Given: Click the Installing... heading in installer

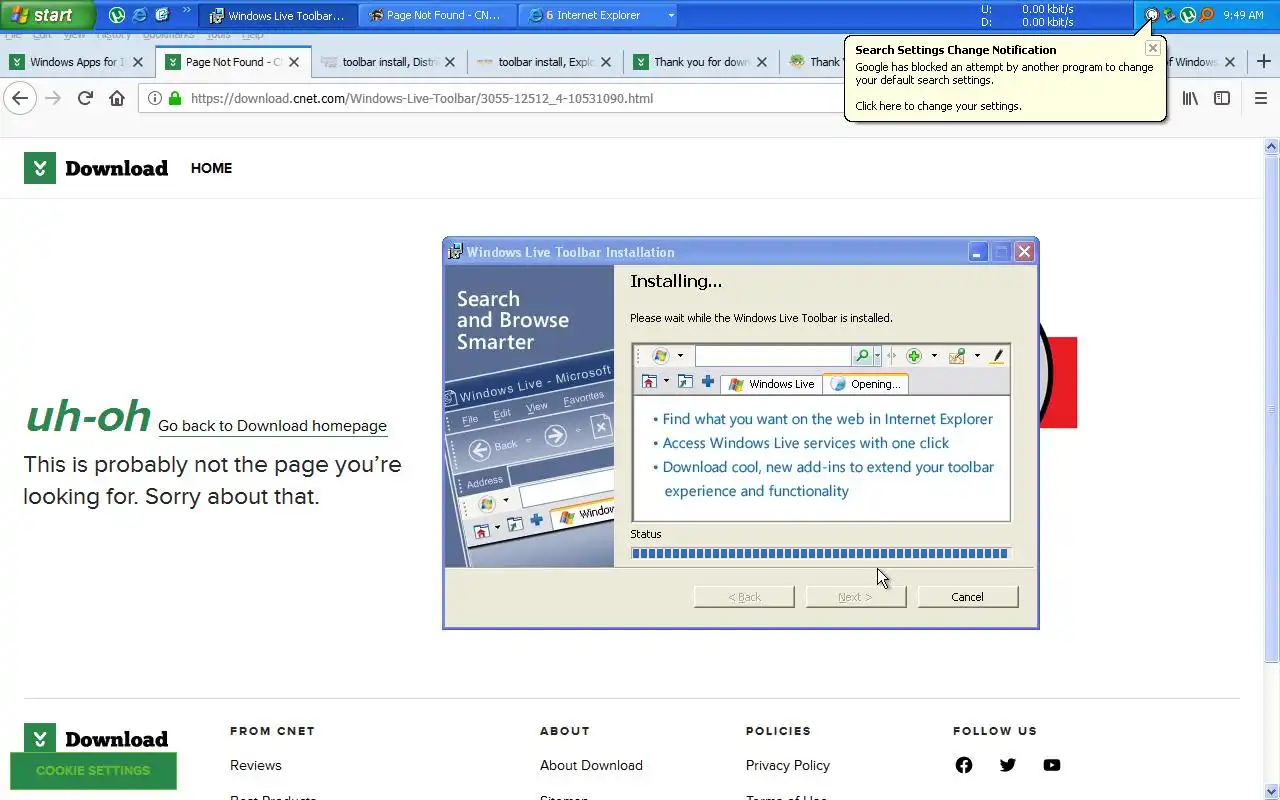Looking at the screenshot, I should tap(676, 282).
